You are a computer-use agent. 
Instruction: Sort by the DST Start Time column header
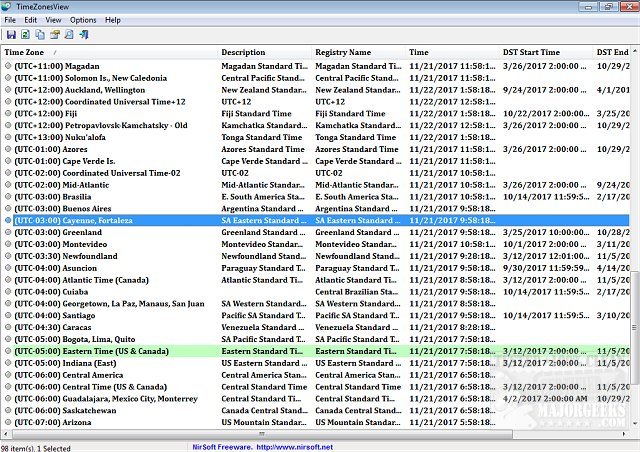[546, 52]
